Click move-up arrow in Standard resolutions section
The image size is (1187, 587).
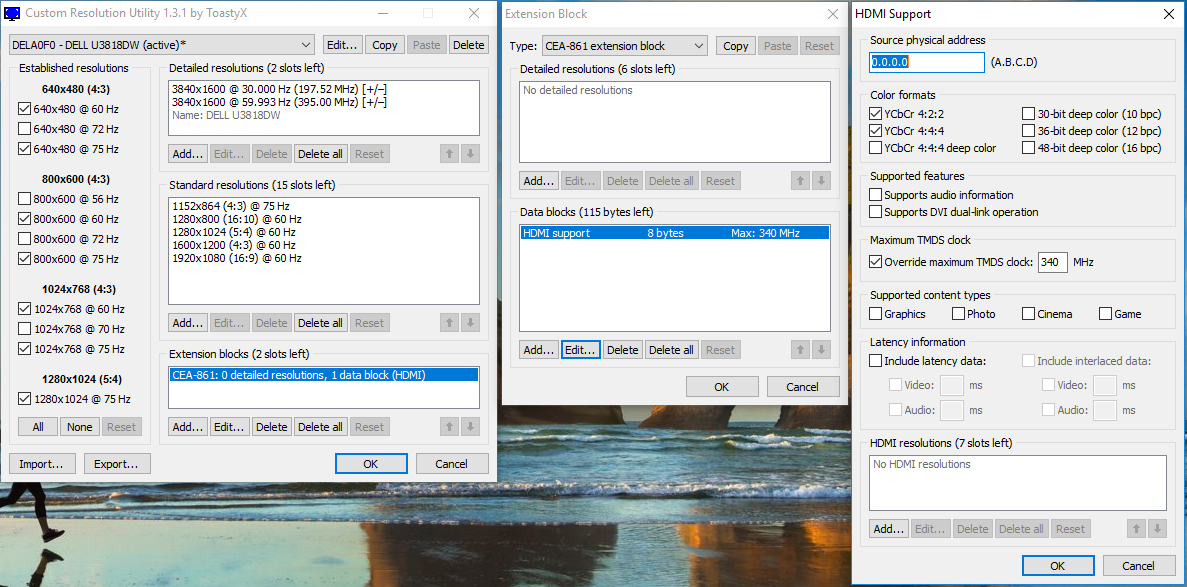449,323
